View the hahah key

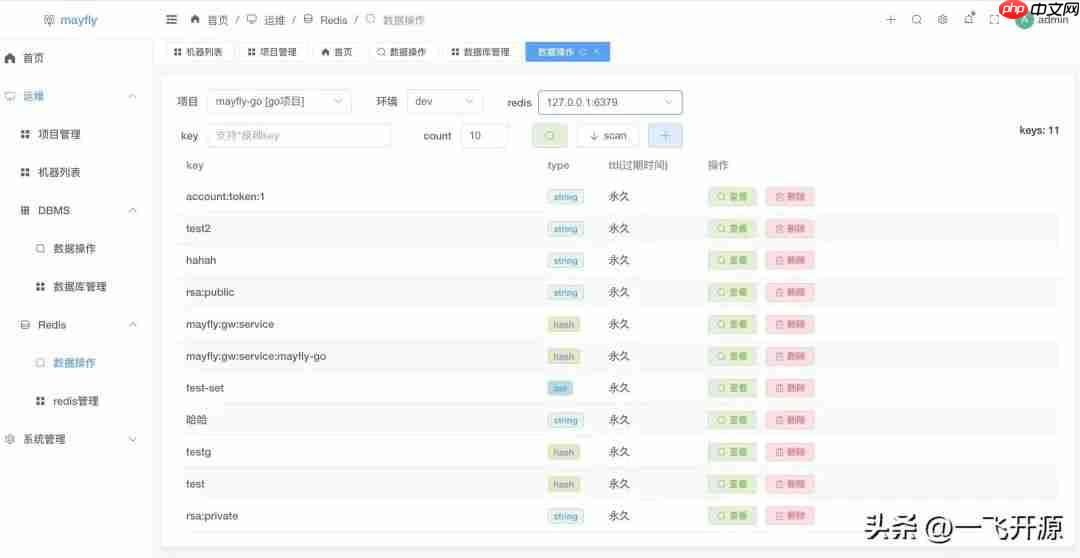coord(732,260)
